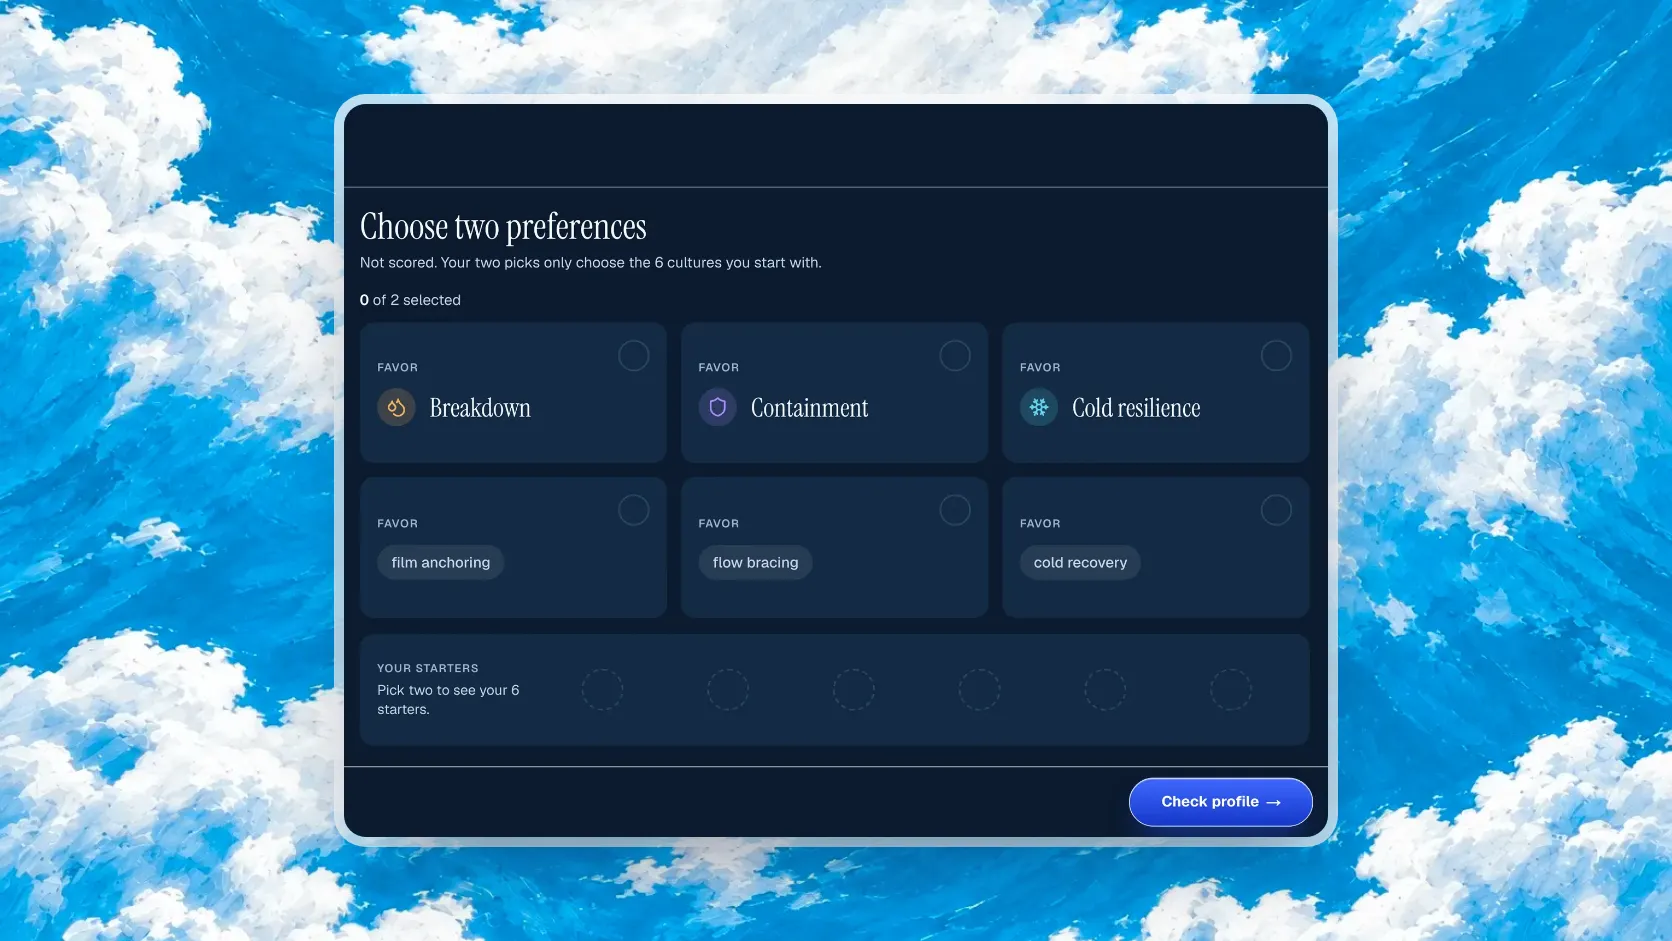
Task: Click the film anchoring pill label
Action: click(441, 562)
